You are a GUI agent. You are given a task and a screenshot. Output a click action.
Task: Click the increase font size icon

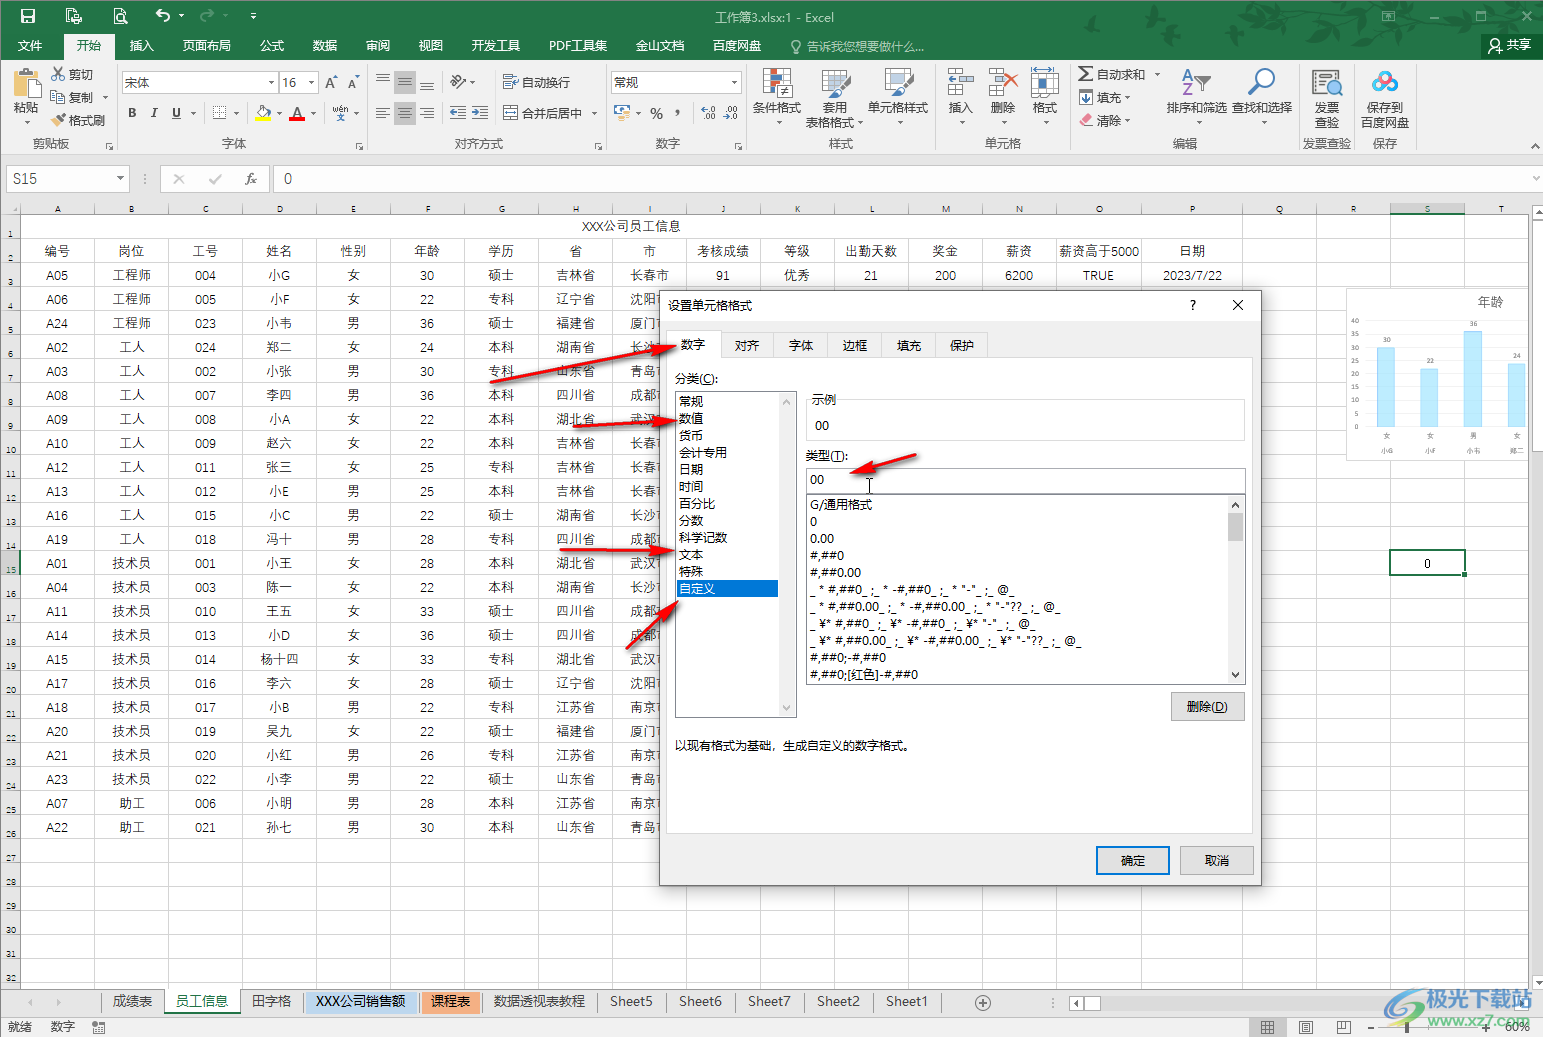coord(331,82)
